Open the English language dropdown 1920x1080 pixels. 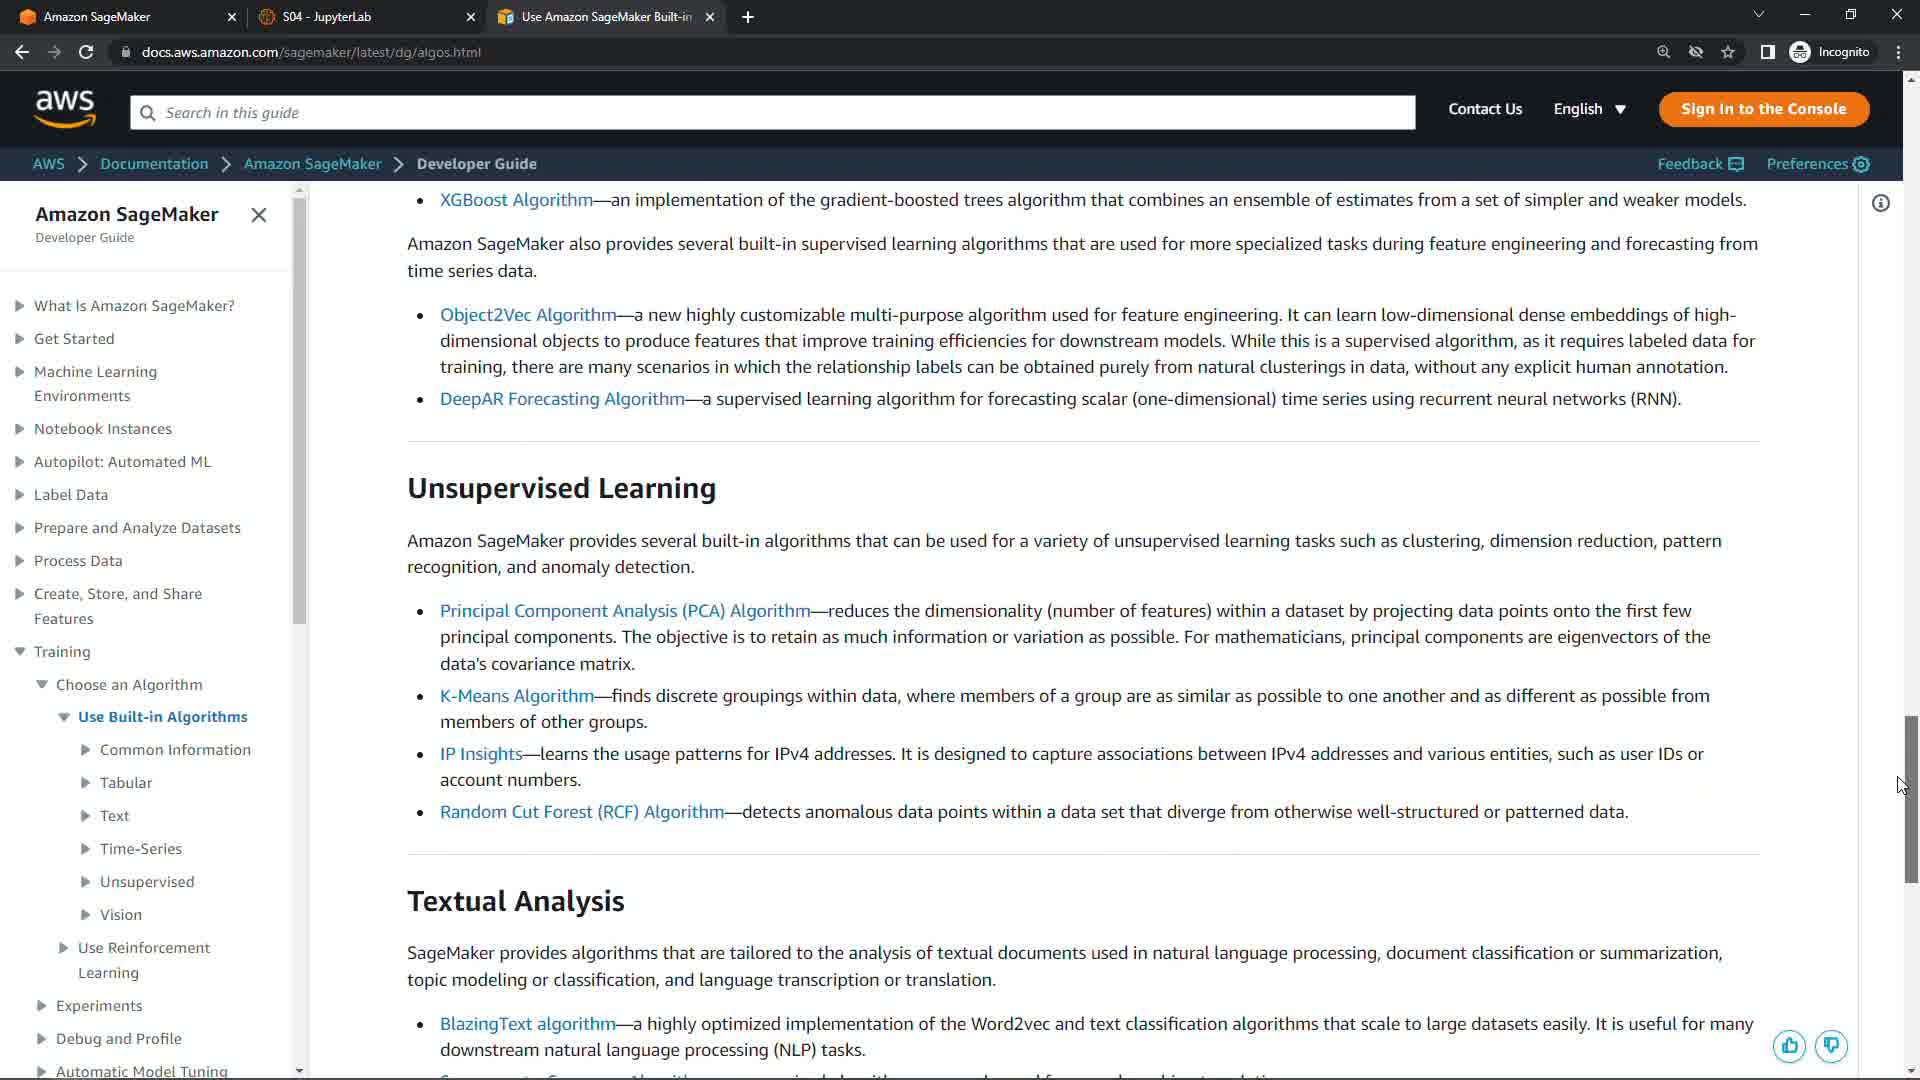(x=1589, y=109)
